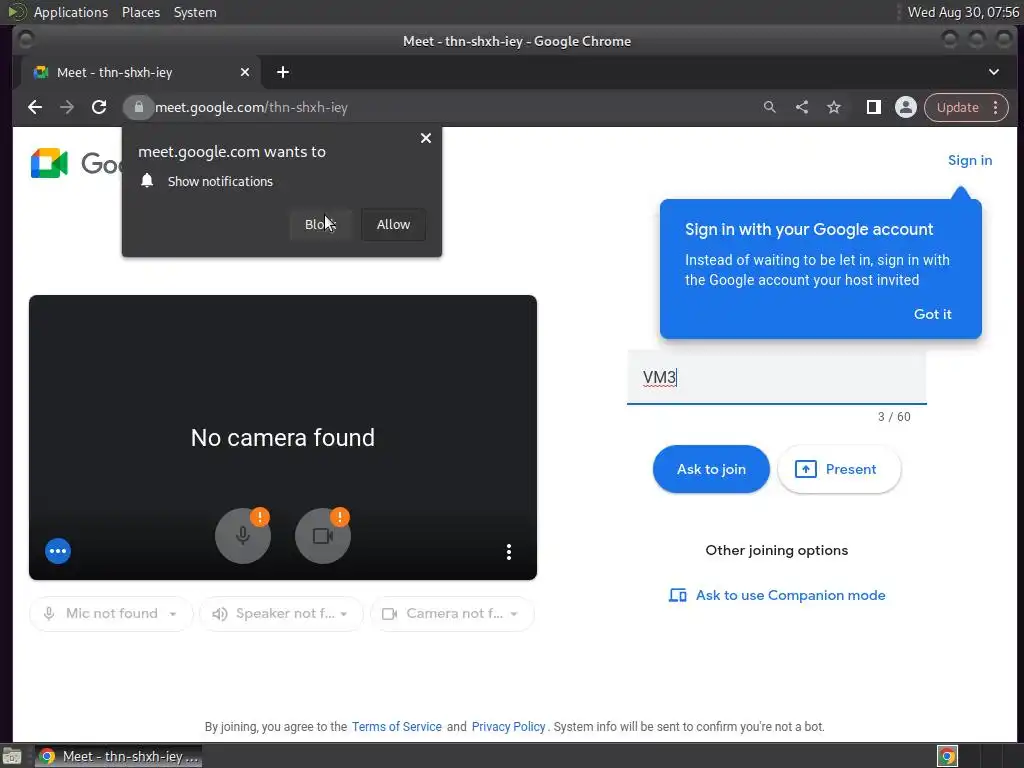Click the Meet taskbar window entry
Screen dimensions: 1024x768
point(118,756)
